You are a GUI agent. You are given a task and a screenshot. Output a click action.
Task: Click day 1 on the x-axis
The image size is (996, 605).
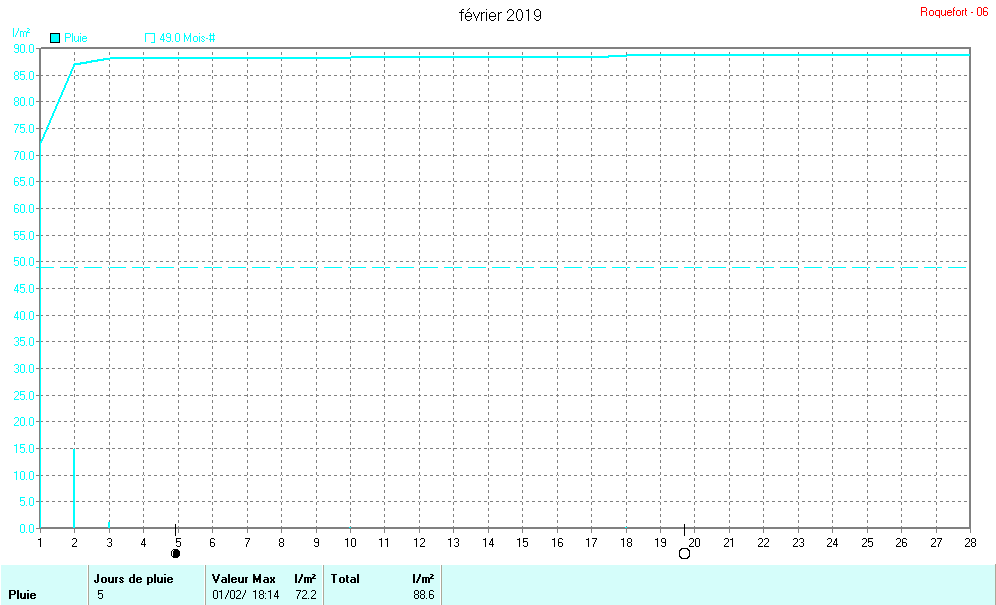(x=40, y=543)
